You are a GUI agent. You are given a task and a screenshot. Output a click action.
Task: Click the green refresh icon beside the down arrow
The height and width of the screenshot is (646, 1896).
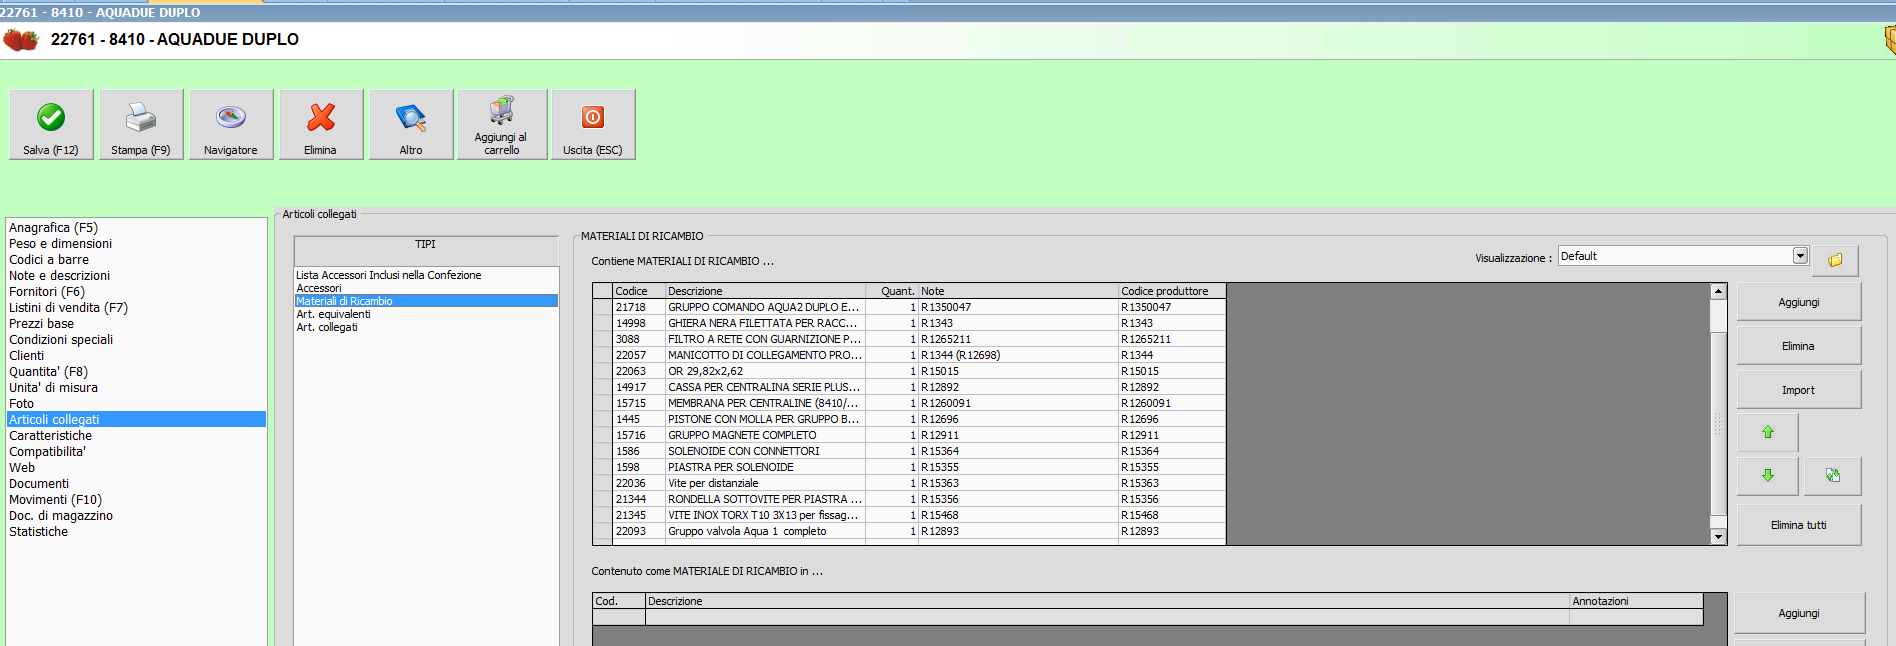(1832, 476)
